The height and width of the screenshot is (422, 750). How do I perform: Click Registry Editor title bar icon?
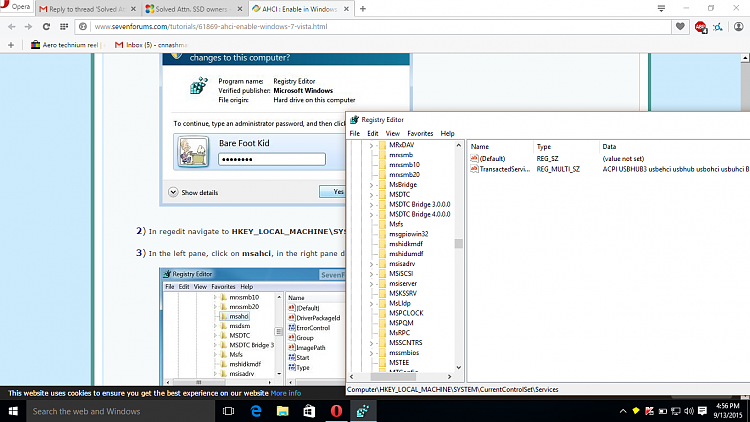(x=354, y=120)
